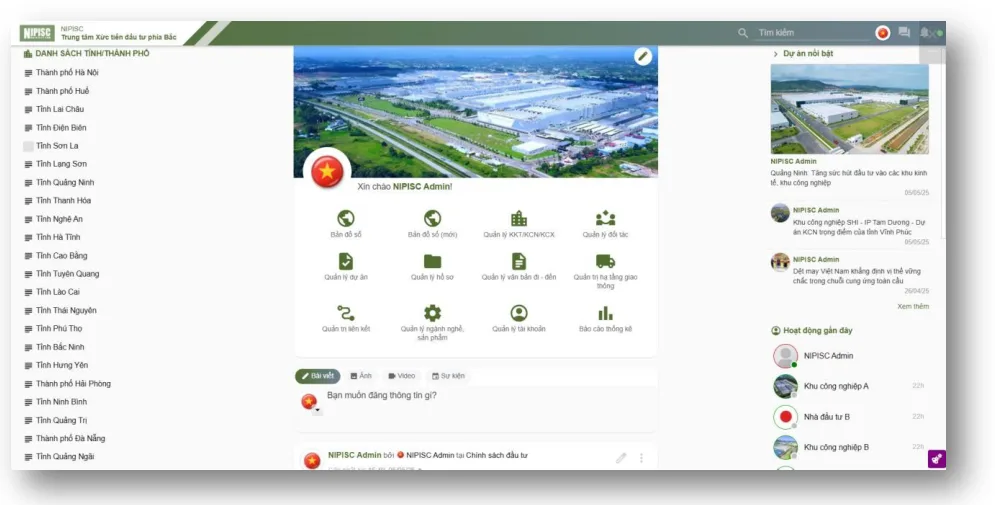Open NIPISC Admin in Hoạt động gần đây

pos(828,356)
